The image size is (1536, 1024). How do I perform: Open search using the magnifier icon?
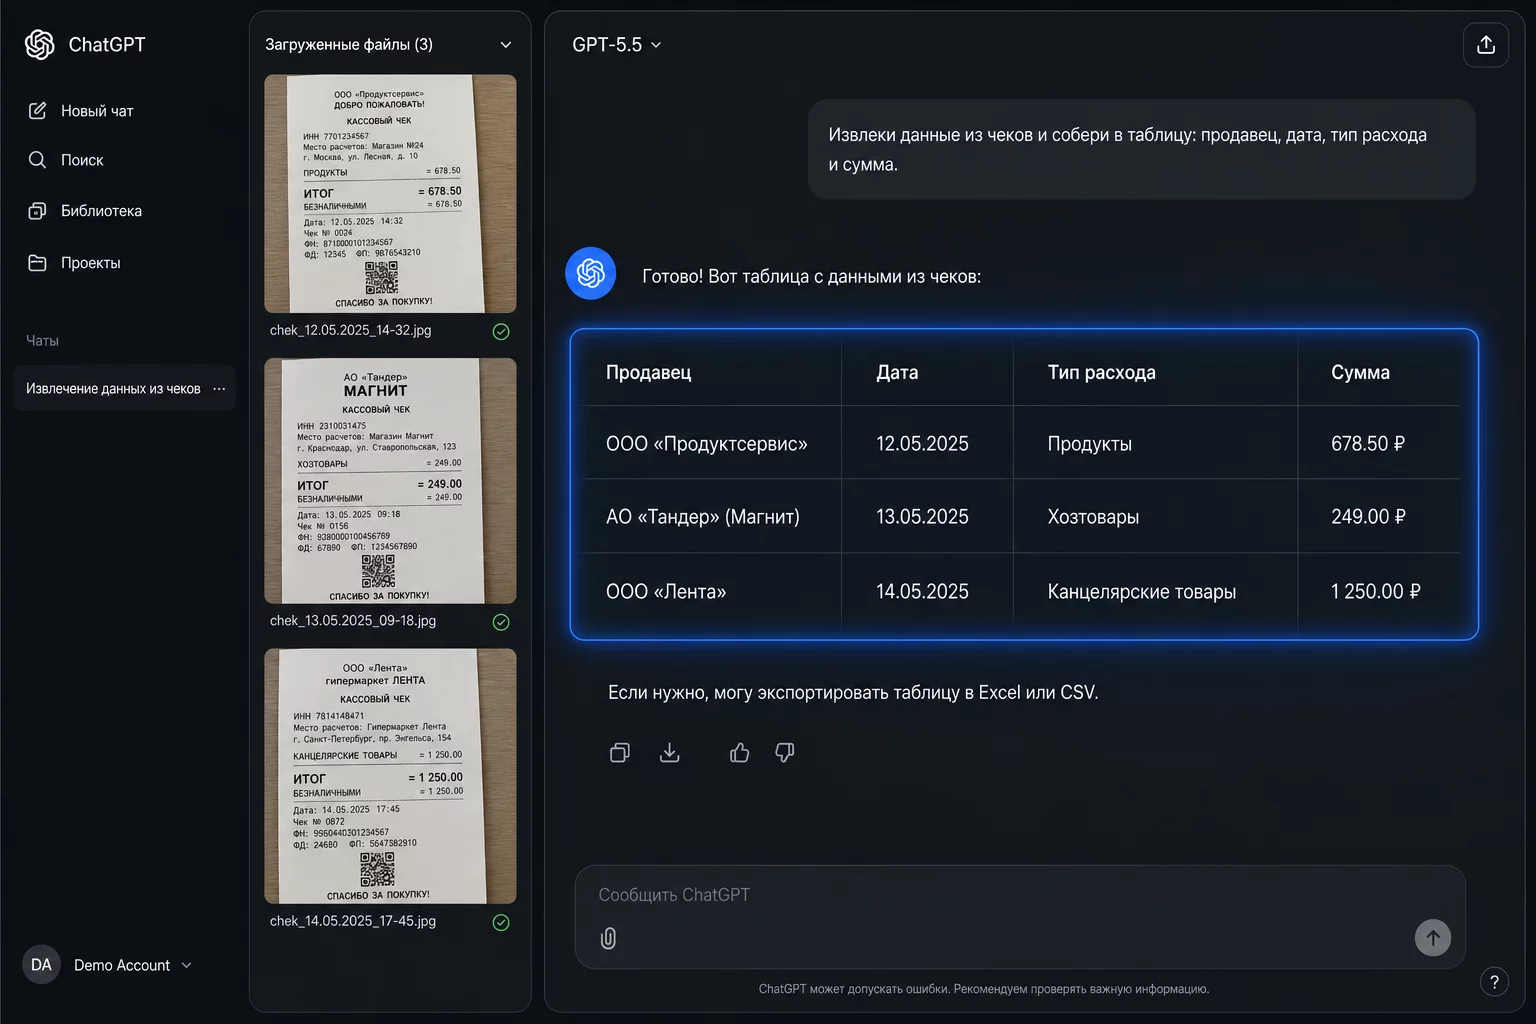click(37, 160)
